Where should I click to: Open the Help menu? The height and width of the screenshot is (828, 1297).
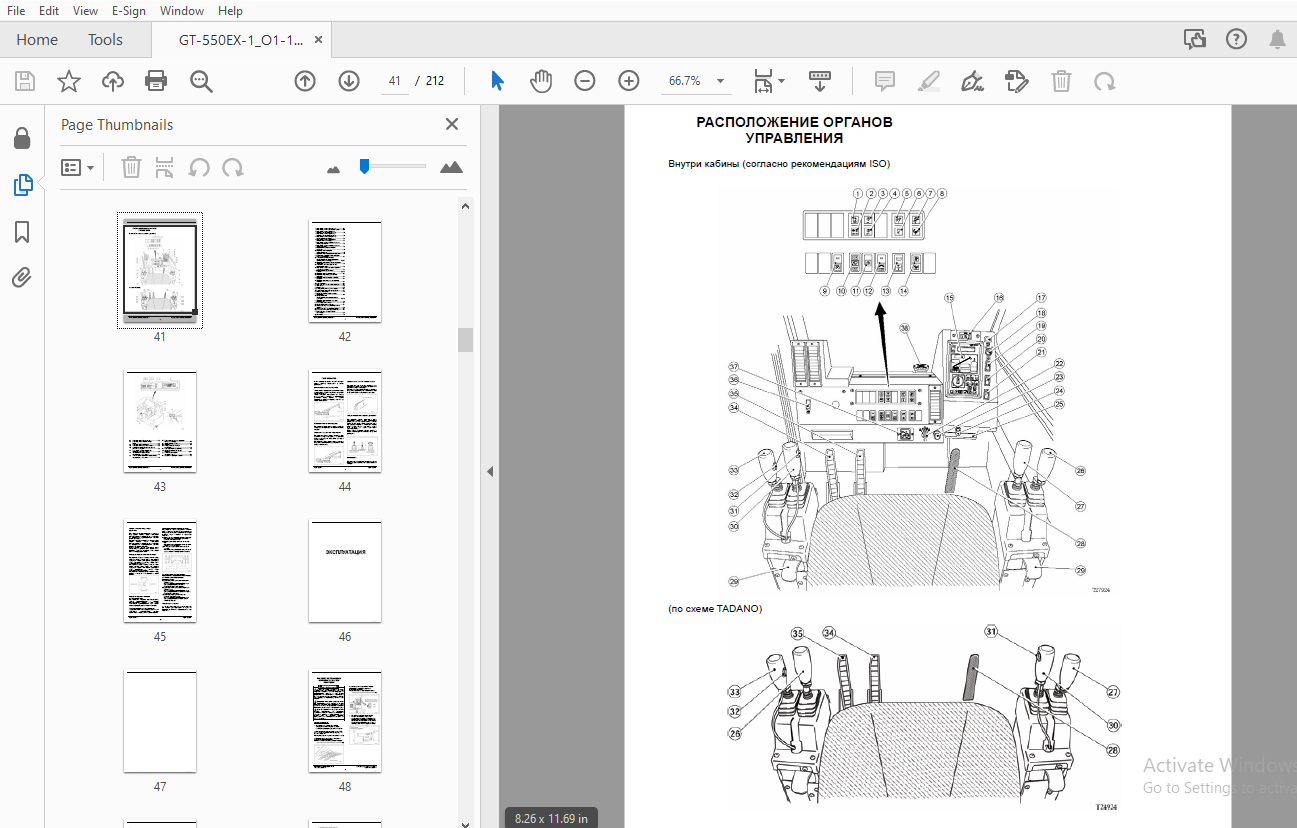point(230,11)
